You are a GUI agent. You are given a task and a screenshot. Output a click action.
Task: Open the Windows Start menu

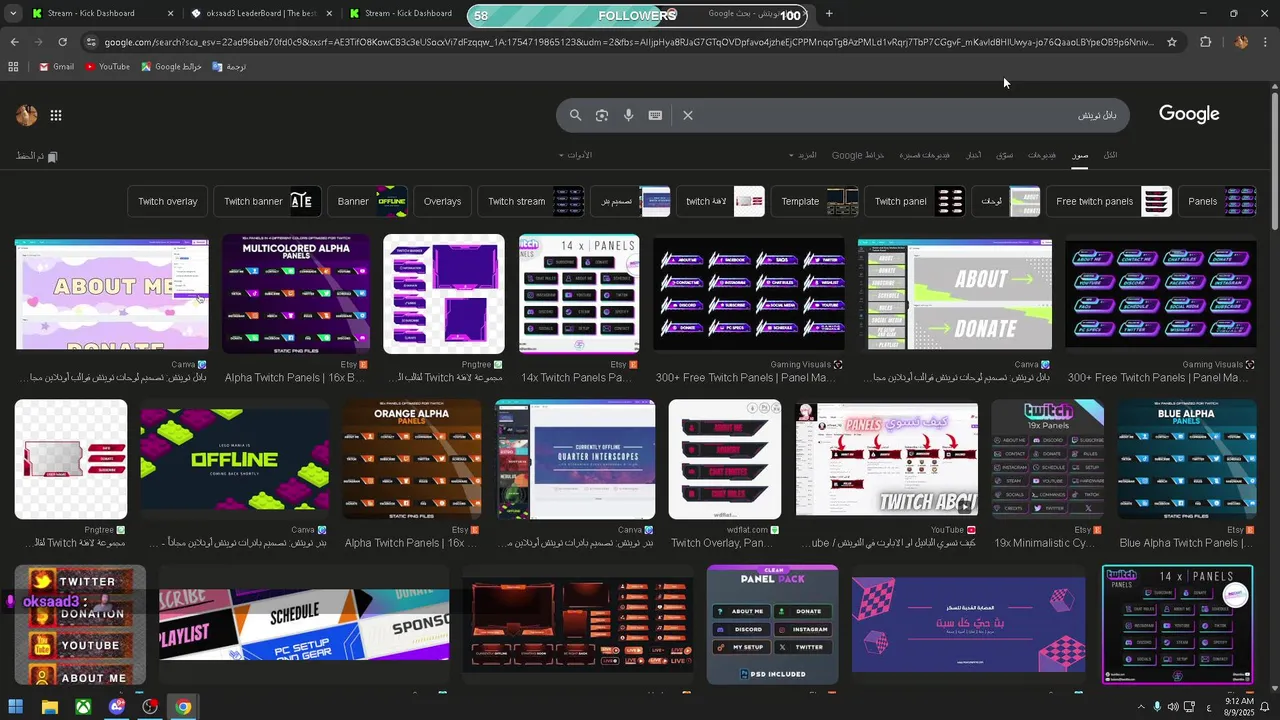point(15,707)
